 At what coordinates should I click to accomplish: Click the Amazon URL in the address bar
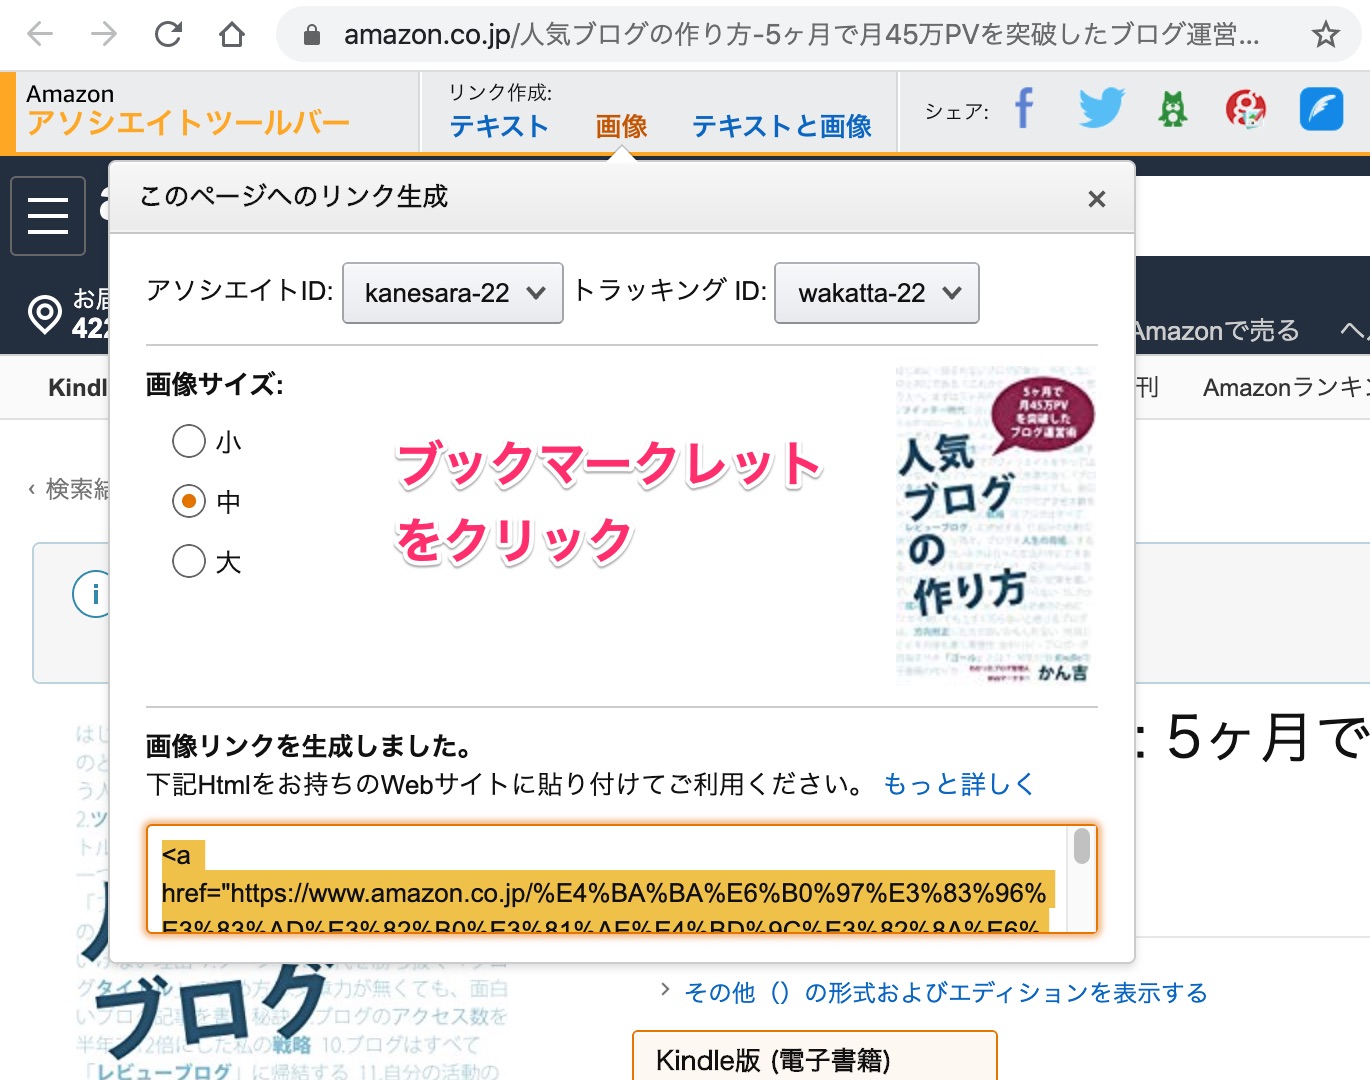(801, 35)
